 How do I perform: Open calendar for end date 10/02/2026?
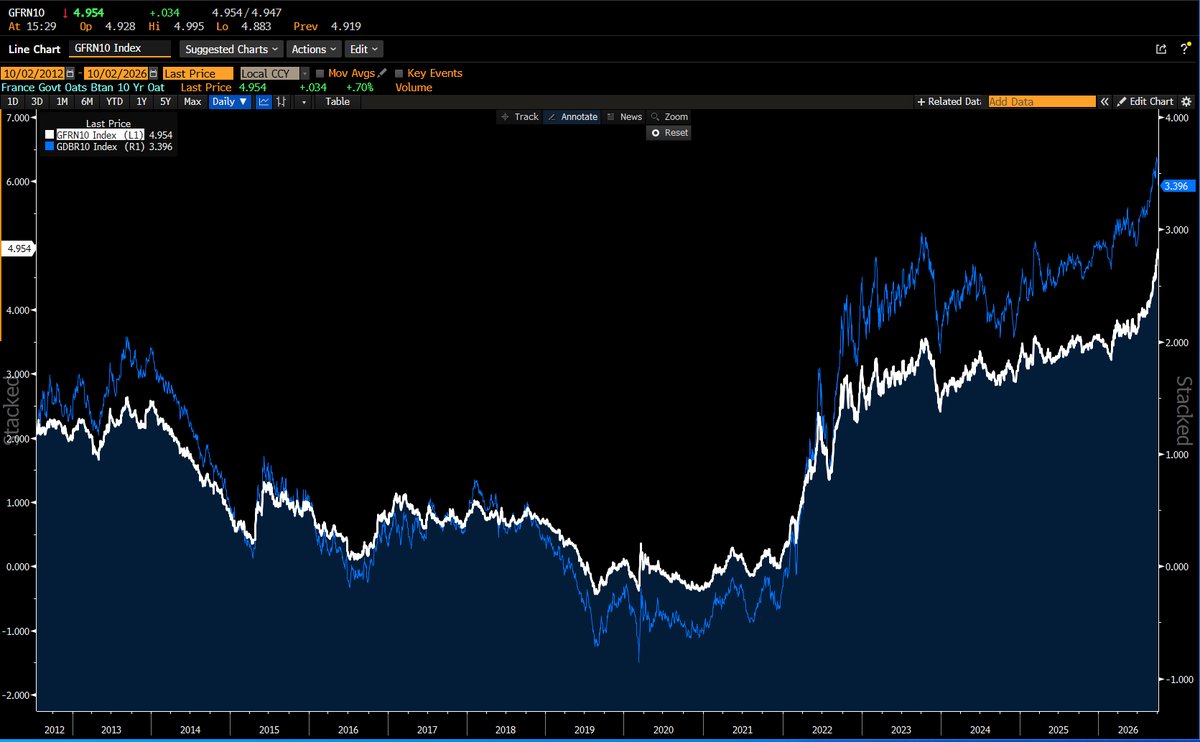coord(152,73)
